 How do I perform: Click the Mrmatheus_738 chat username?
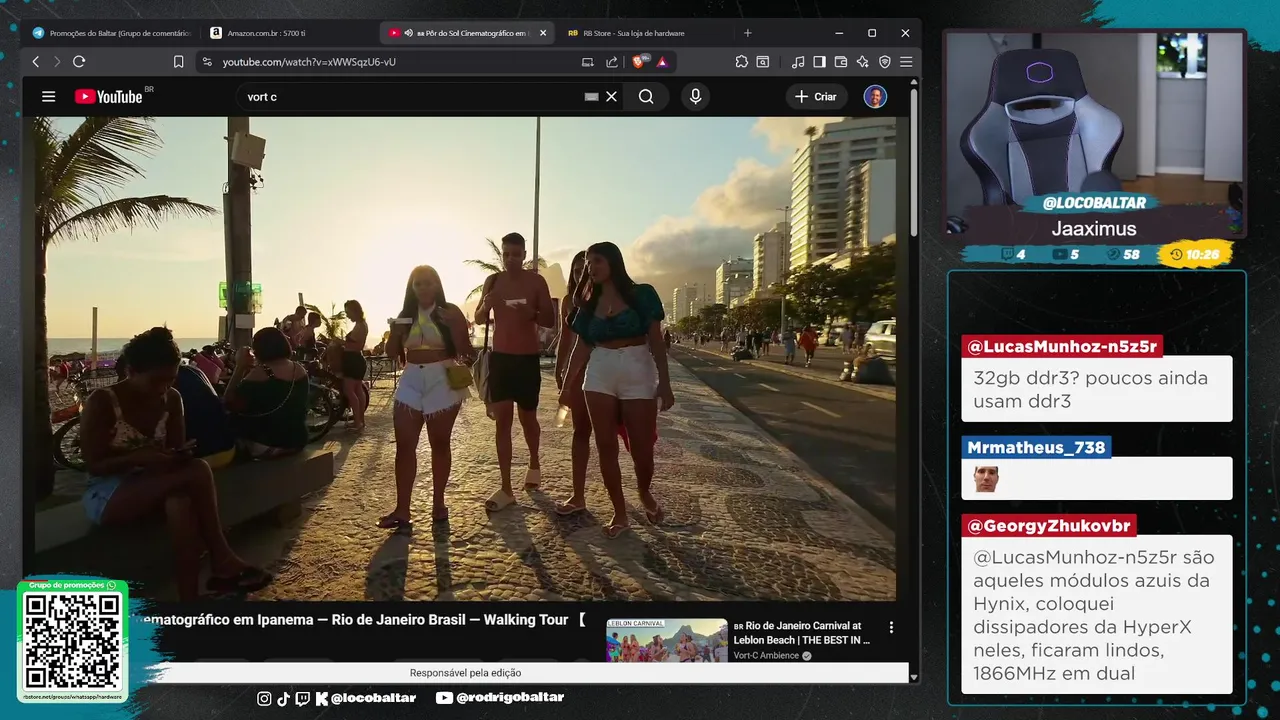[1037, 447]
